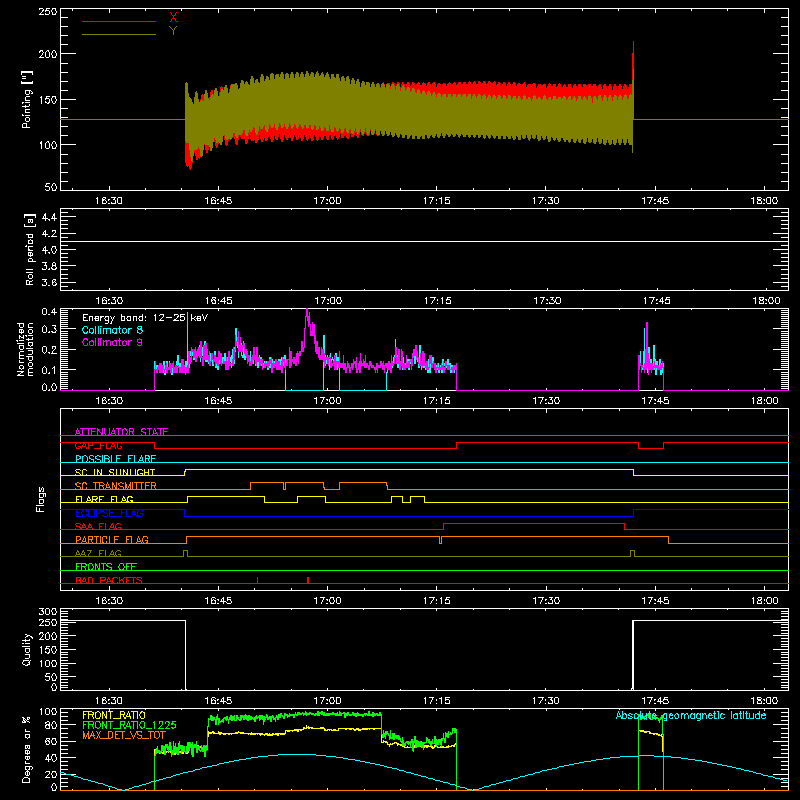
Task: Select the olive Y legend line sample
Action: [119, 34]
